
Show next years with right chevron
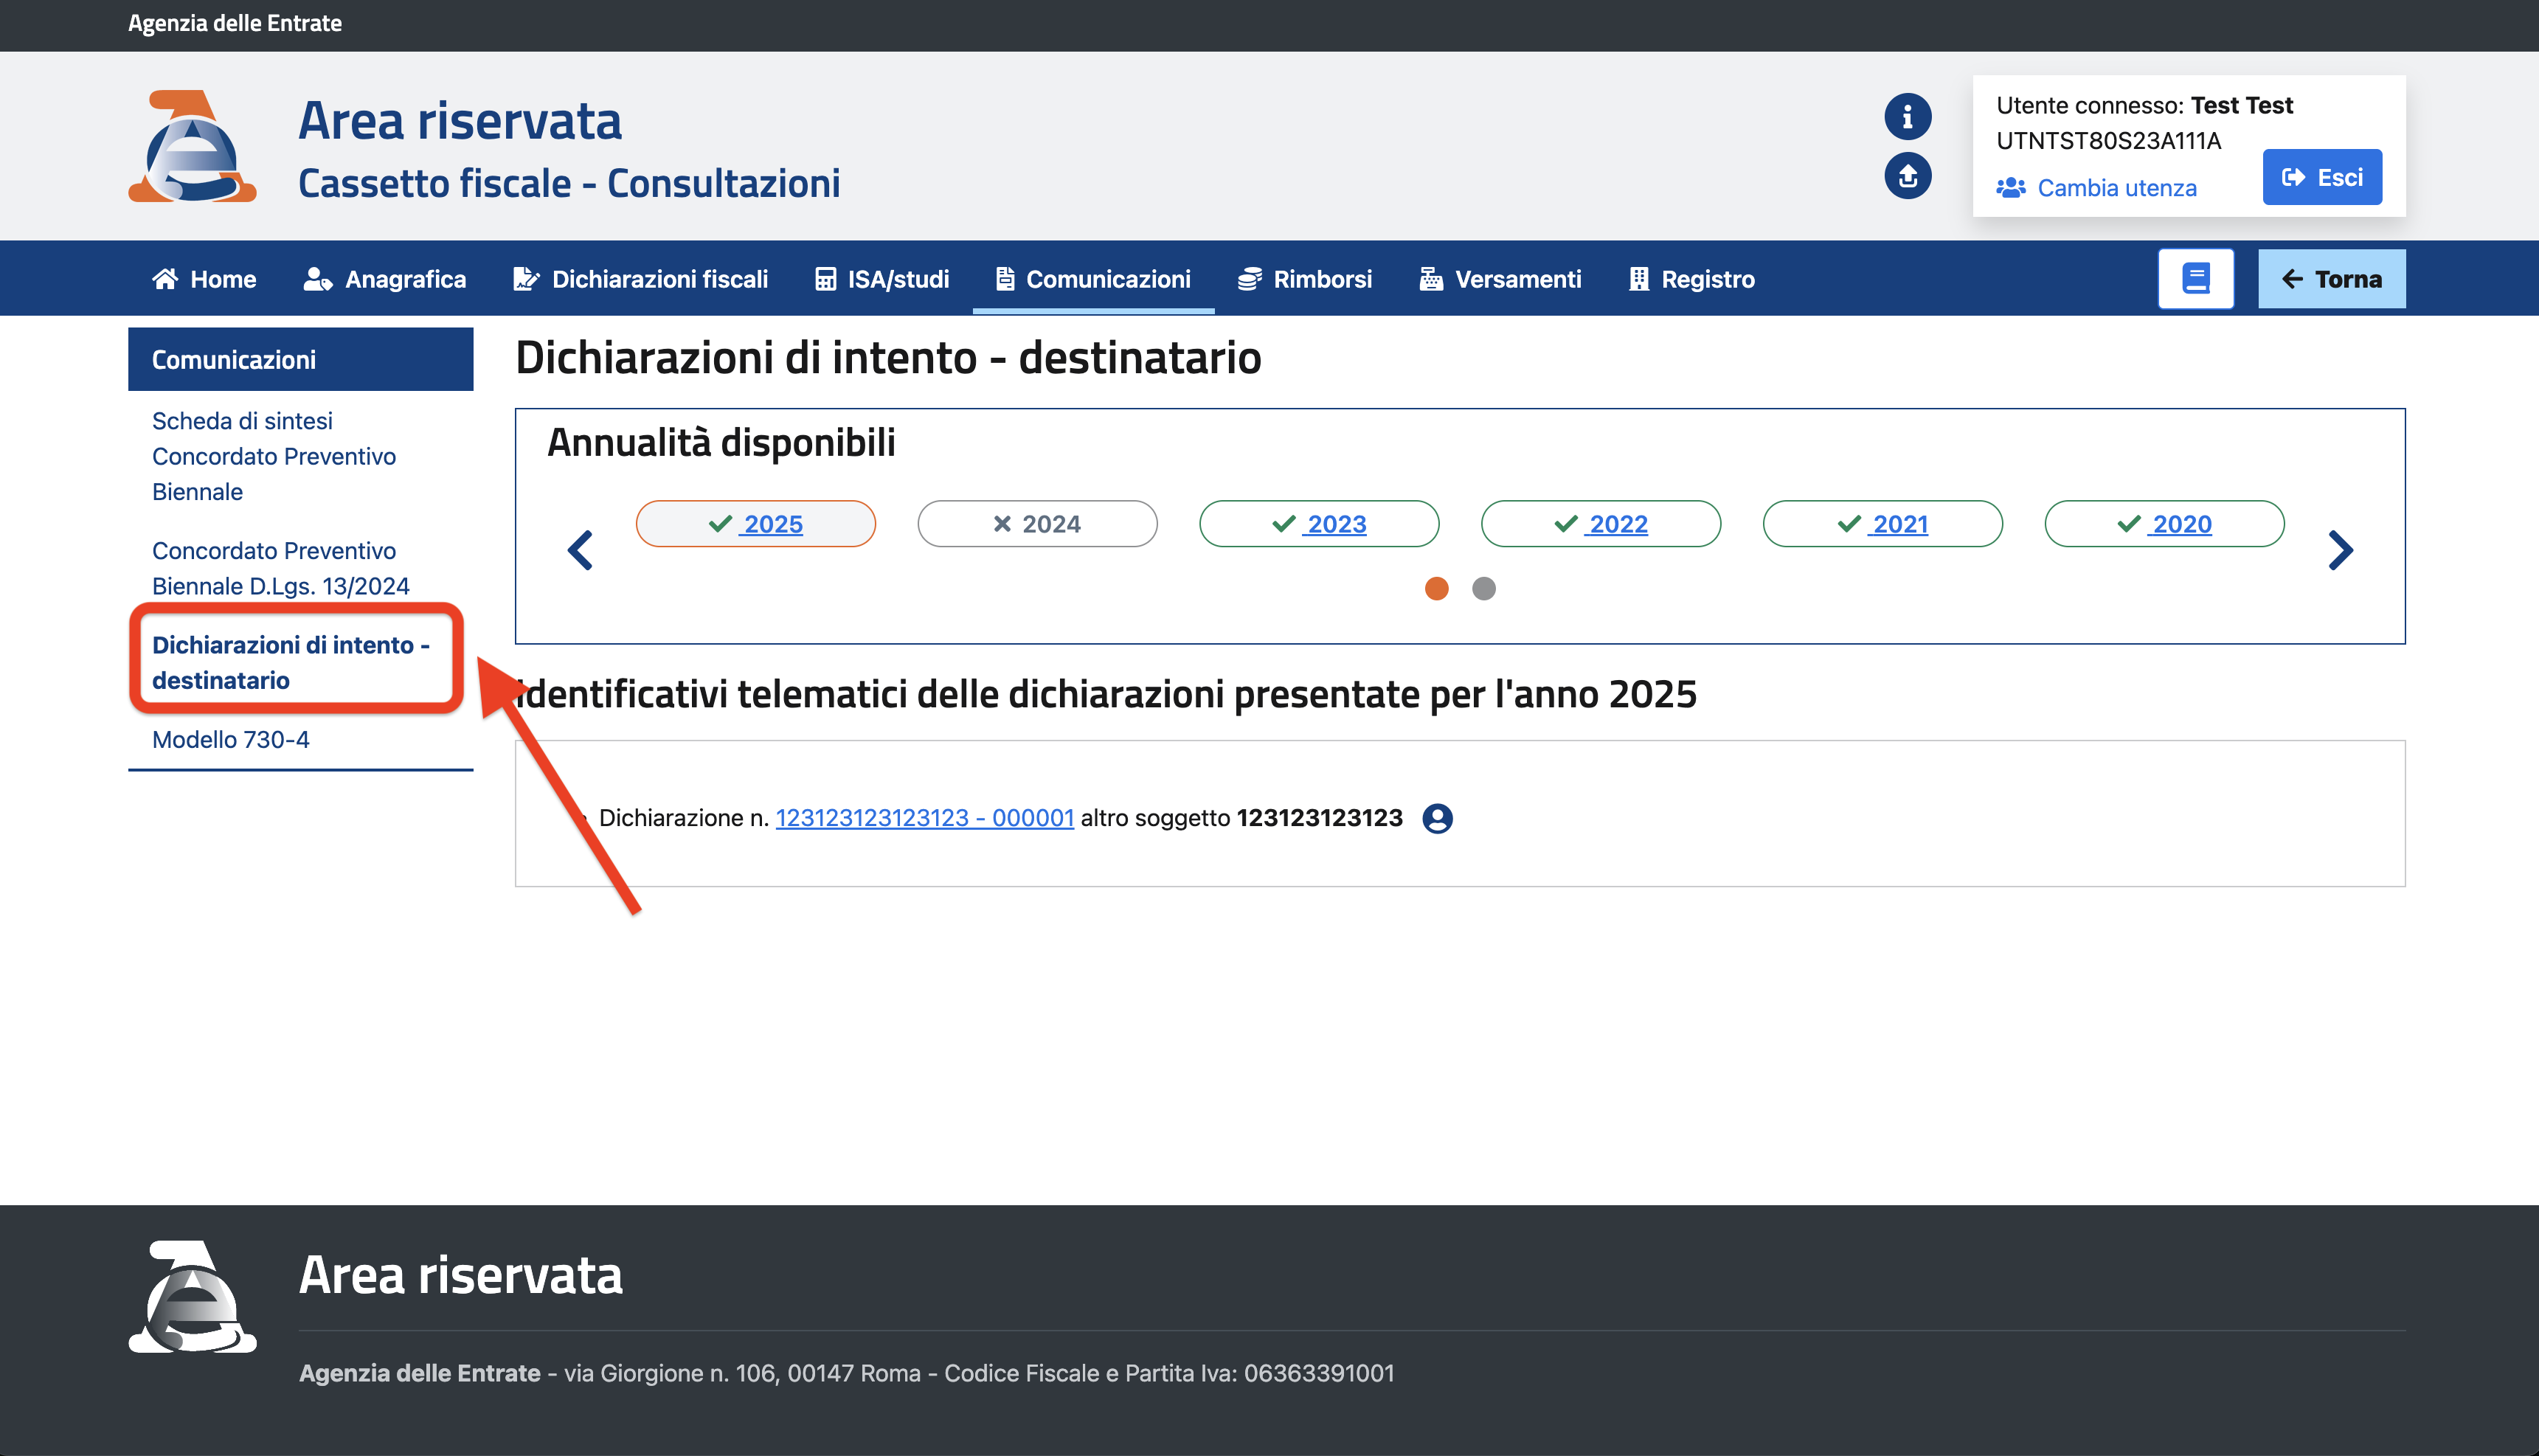point(2340,550)
